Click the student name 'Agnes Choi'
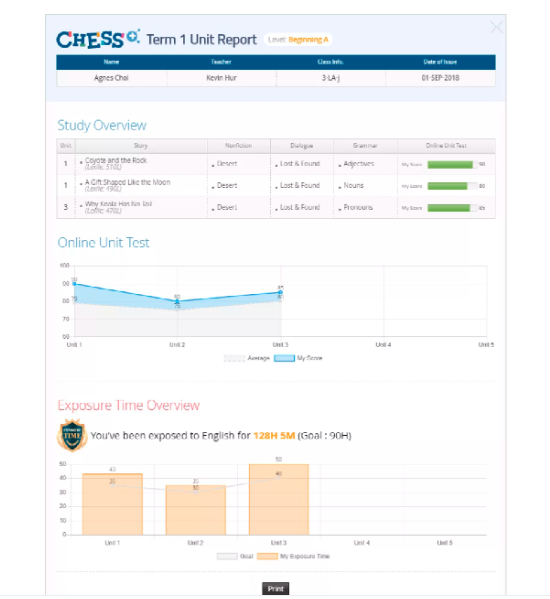This screenshot has height=599, width=550. tap(111, 78)
